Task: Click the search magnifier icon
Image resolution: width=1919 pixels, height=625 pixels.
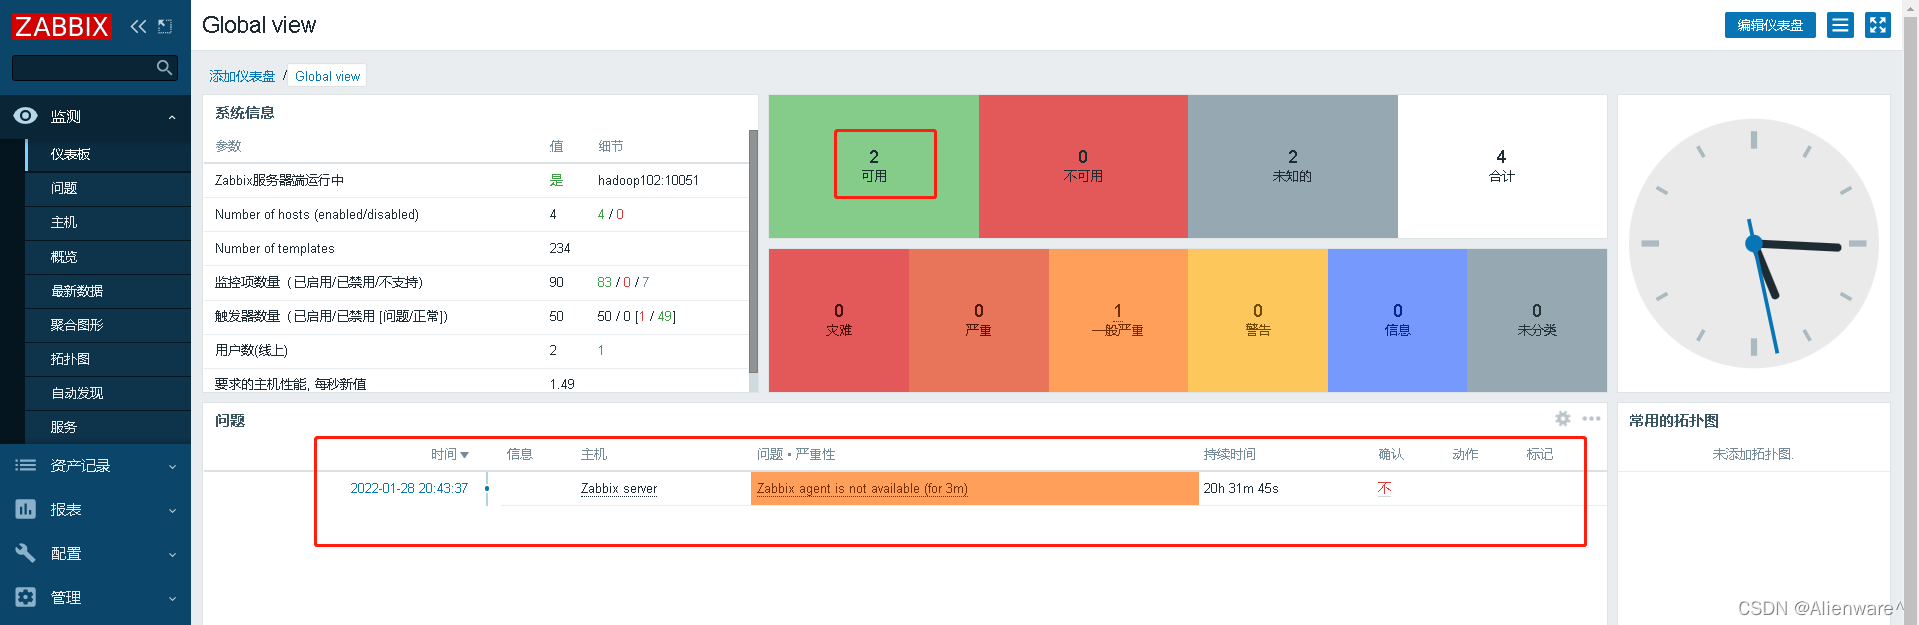Action: point(165,67)
